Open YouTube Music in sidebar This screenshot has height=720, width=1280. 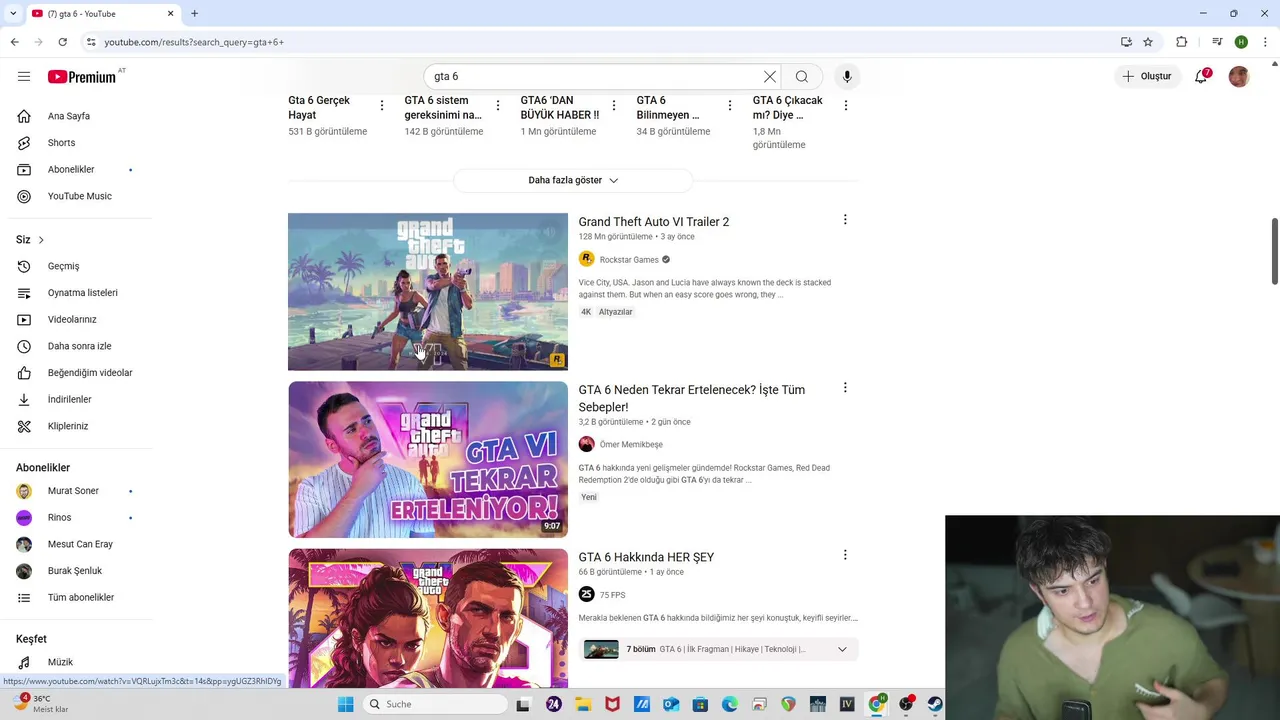(x=80, y=196)
